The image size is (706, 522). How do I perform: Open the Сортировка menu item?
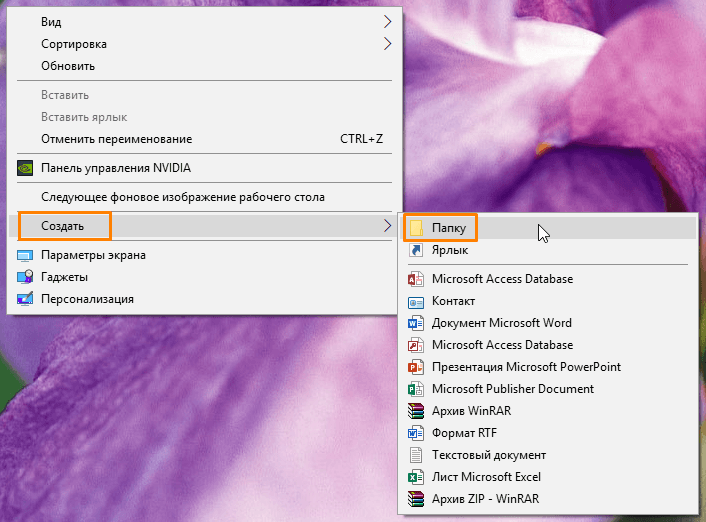(204, 44)
